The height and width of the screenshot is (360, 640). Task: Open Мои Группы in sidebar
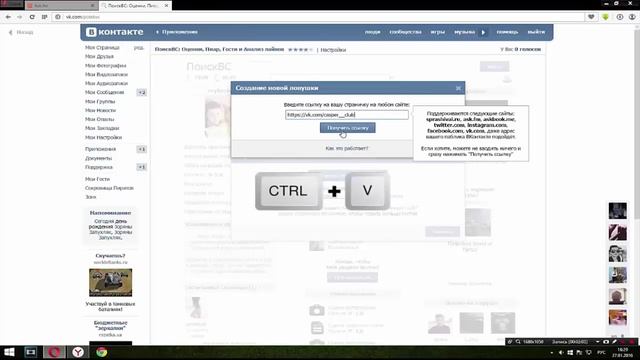100,102
